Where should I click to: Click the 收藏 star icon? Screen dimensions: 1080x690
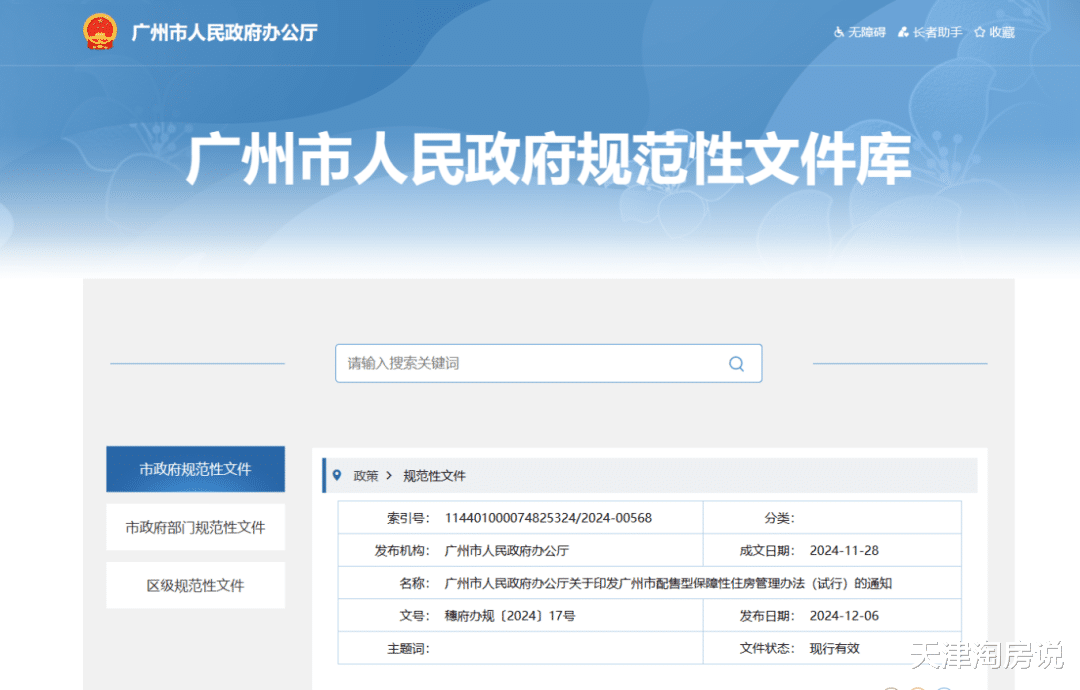pos(979,32)
